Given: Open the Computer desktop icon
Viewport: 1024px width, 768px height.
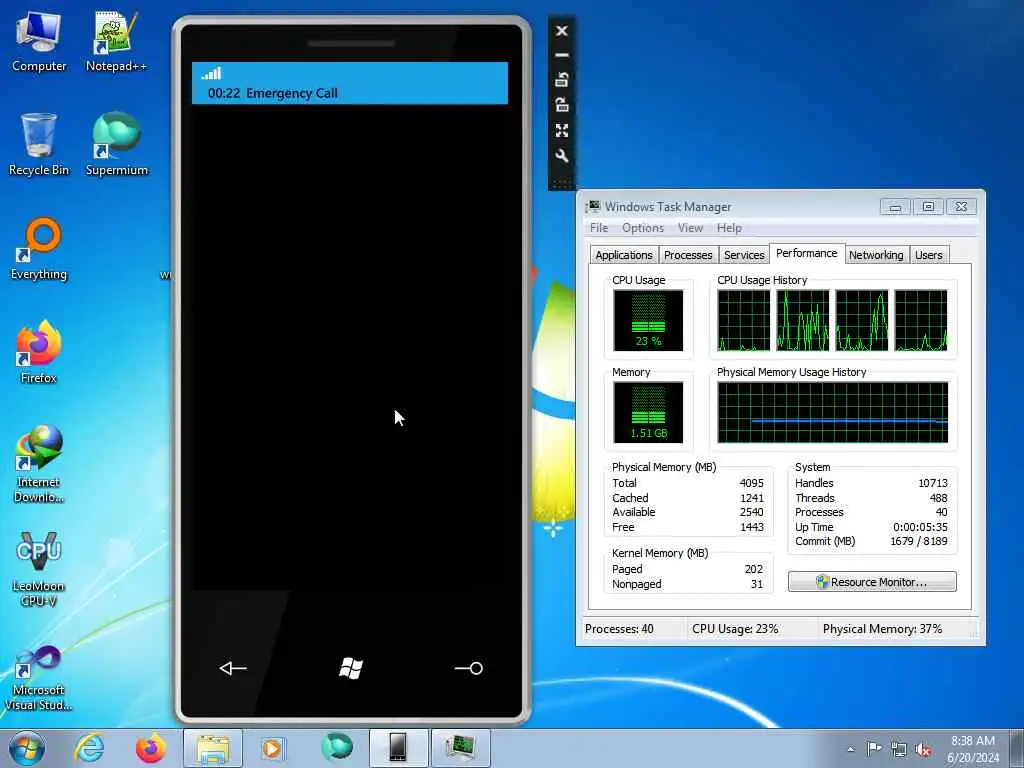Looking at the screenshot, I should [x=39, y=42].
